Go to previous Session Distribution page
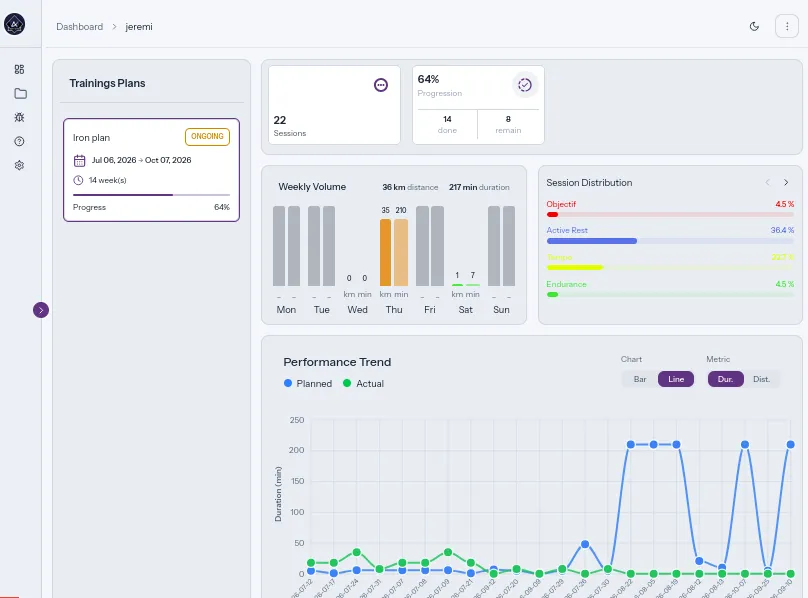The height and width of the screenshot is (598, 808). coord(768,182)
